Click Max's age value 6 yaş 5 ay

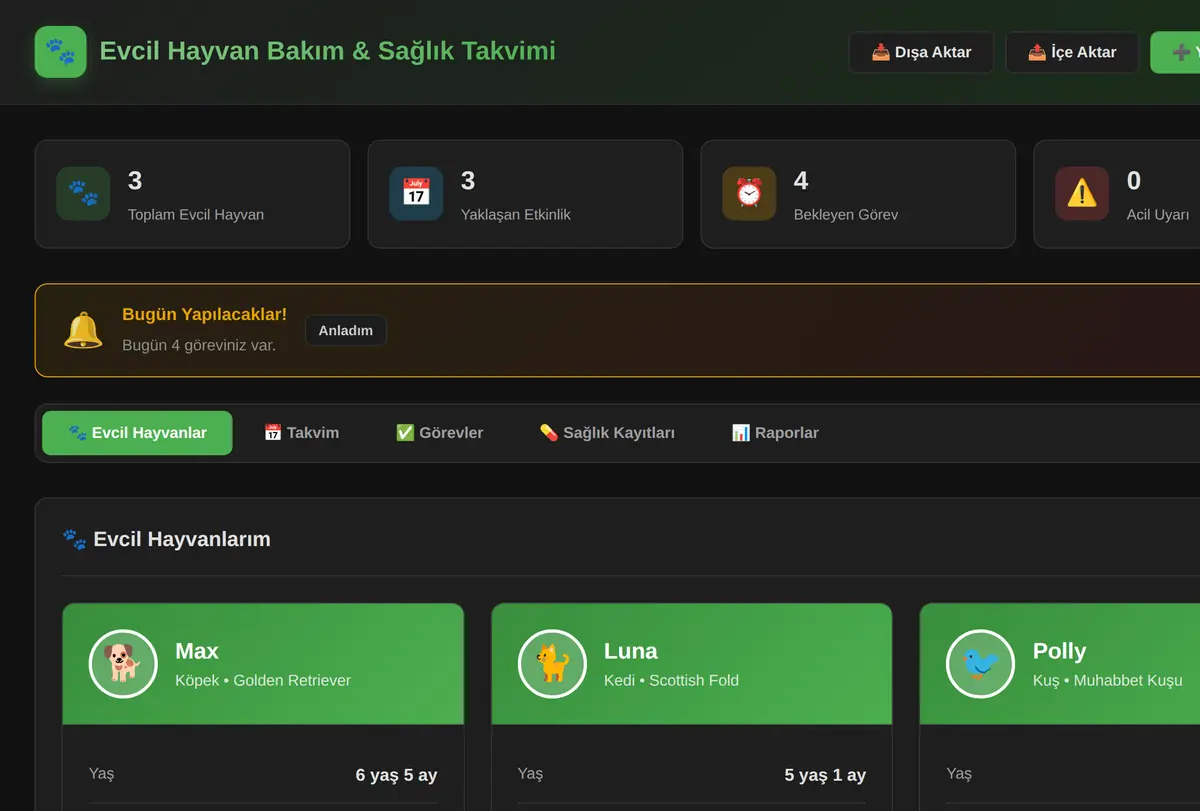pos(396,775)
